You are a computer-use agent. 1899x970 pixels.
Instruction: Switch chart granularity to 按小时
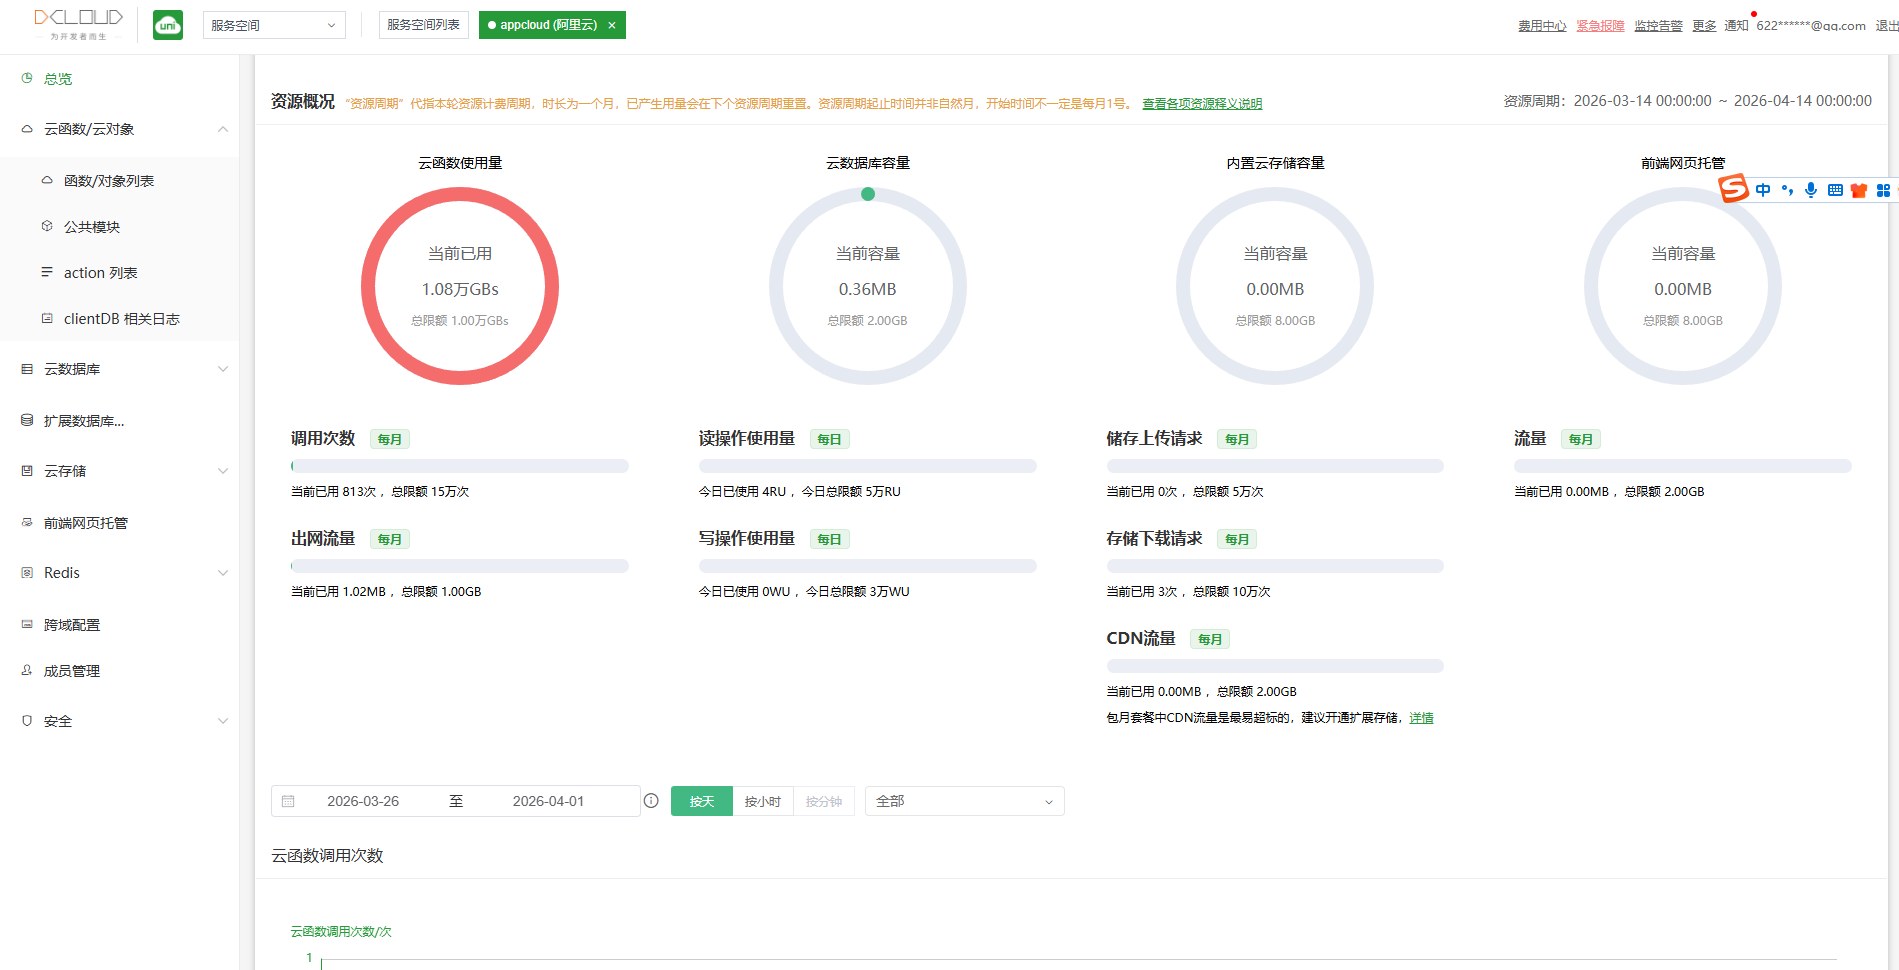[x=762, y=801]
